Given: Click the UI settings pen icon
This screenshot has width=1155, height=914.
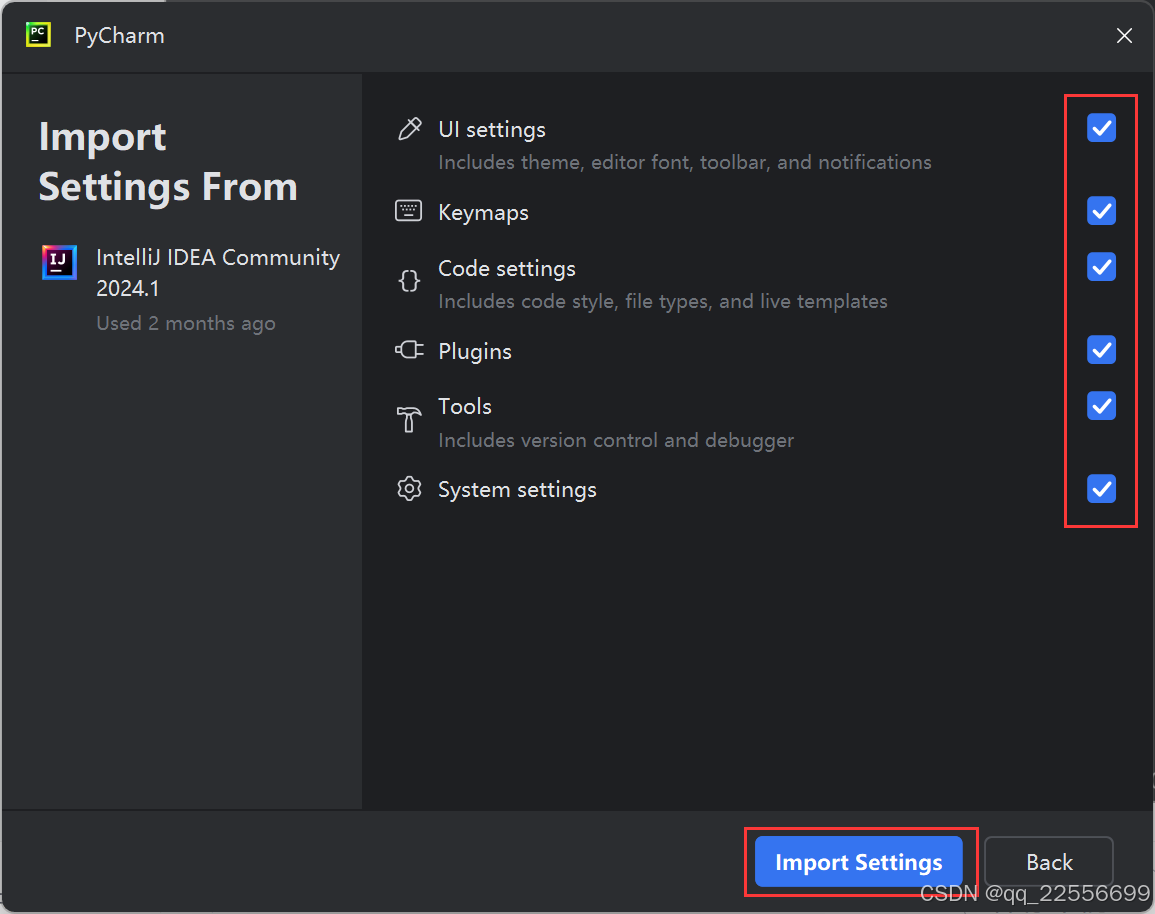Looking at the screenshot, I should (x=410, y=129).
